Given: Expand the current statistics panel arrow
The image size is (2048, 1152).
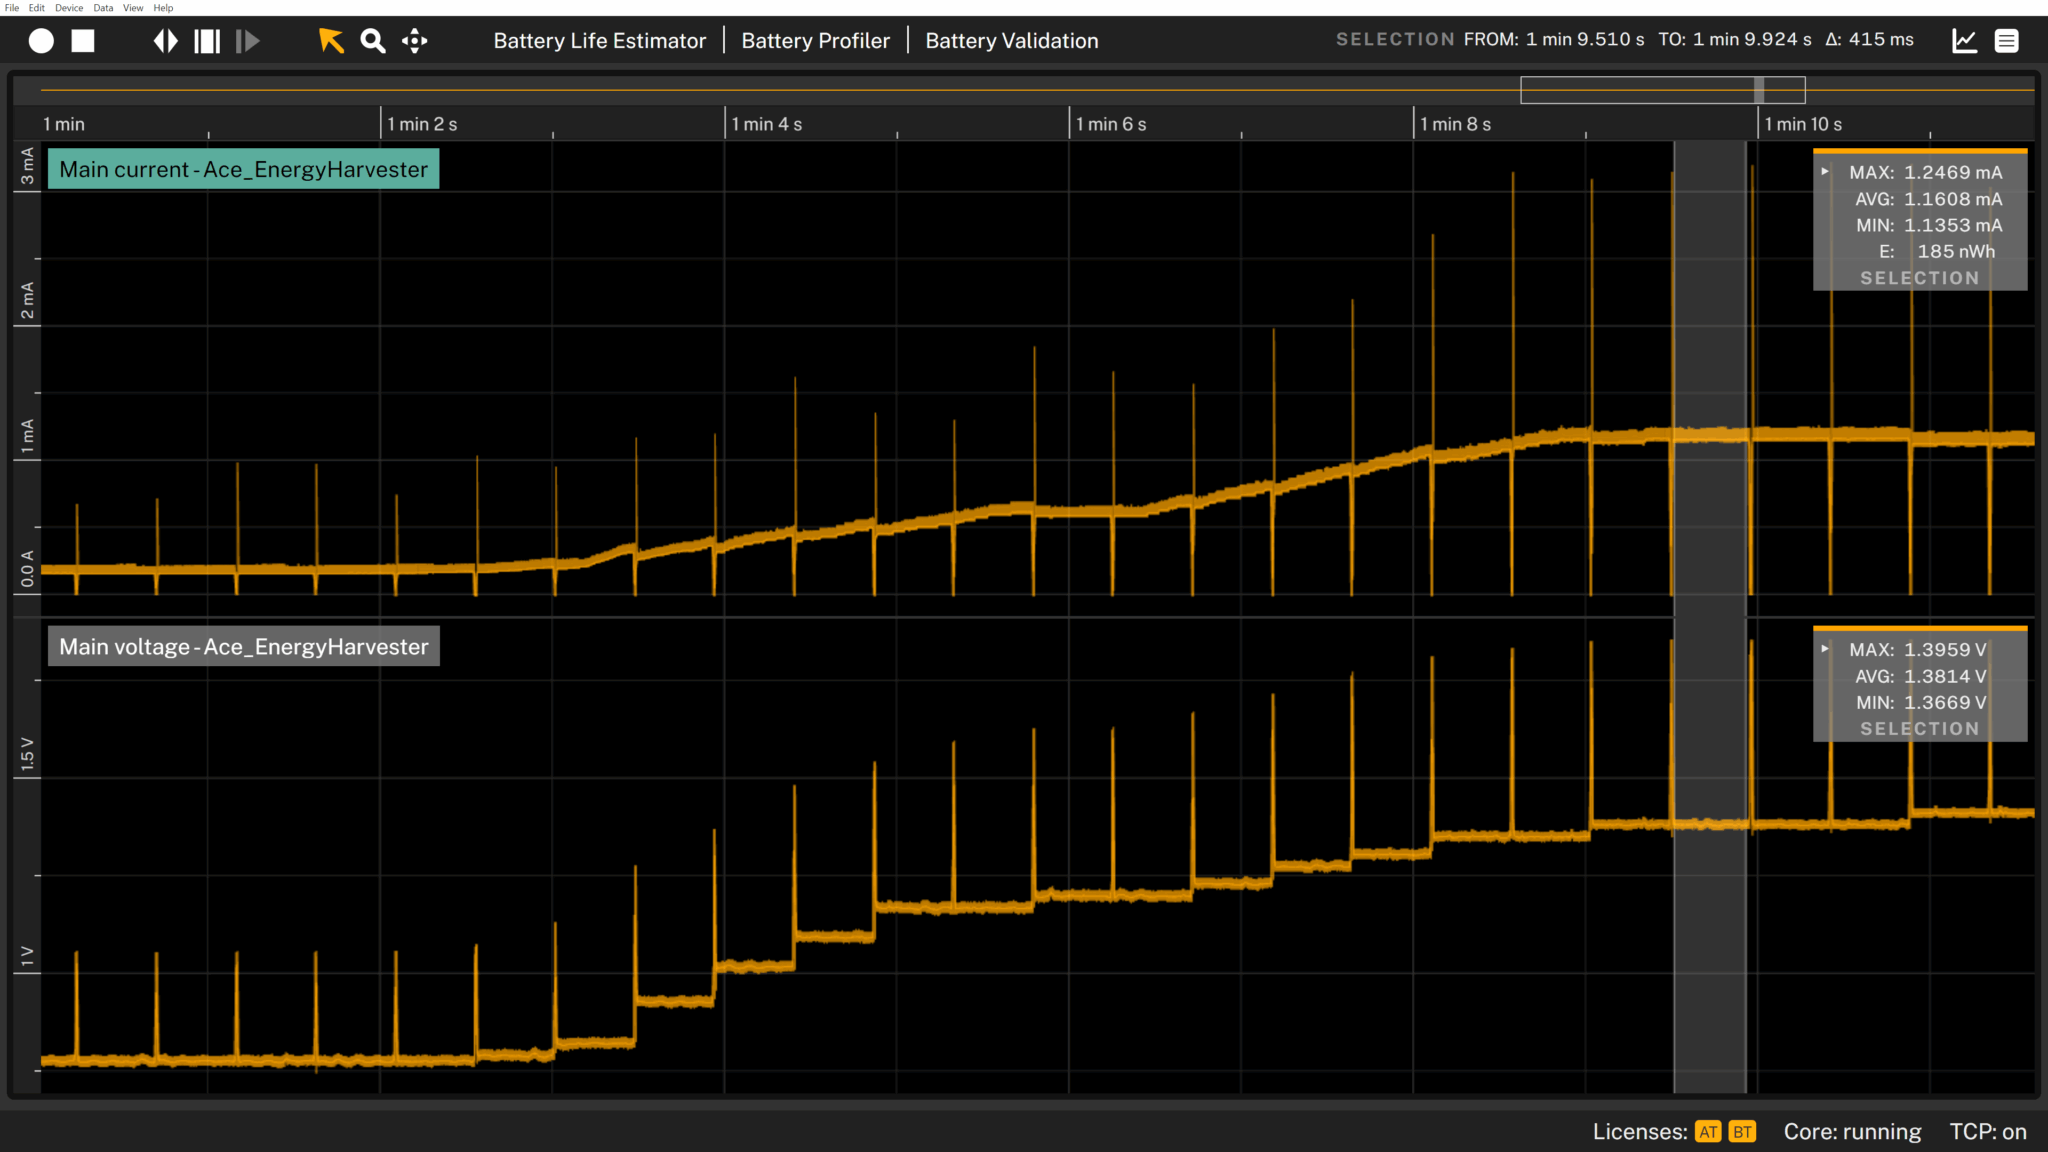Looking at the screenshot, I should pos(1825,172).
